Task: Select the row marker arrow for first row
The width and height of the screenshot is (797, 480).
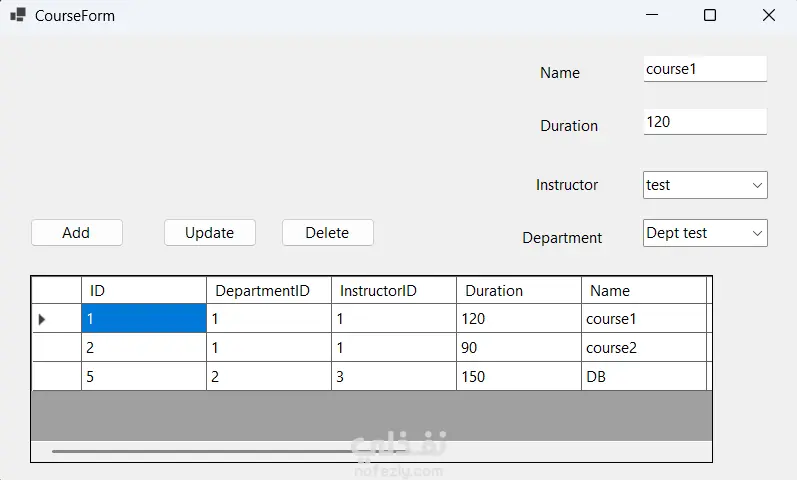Action: pos(42,320)
